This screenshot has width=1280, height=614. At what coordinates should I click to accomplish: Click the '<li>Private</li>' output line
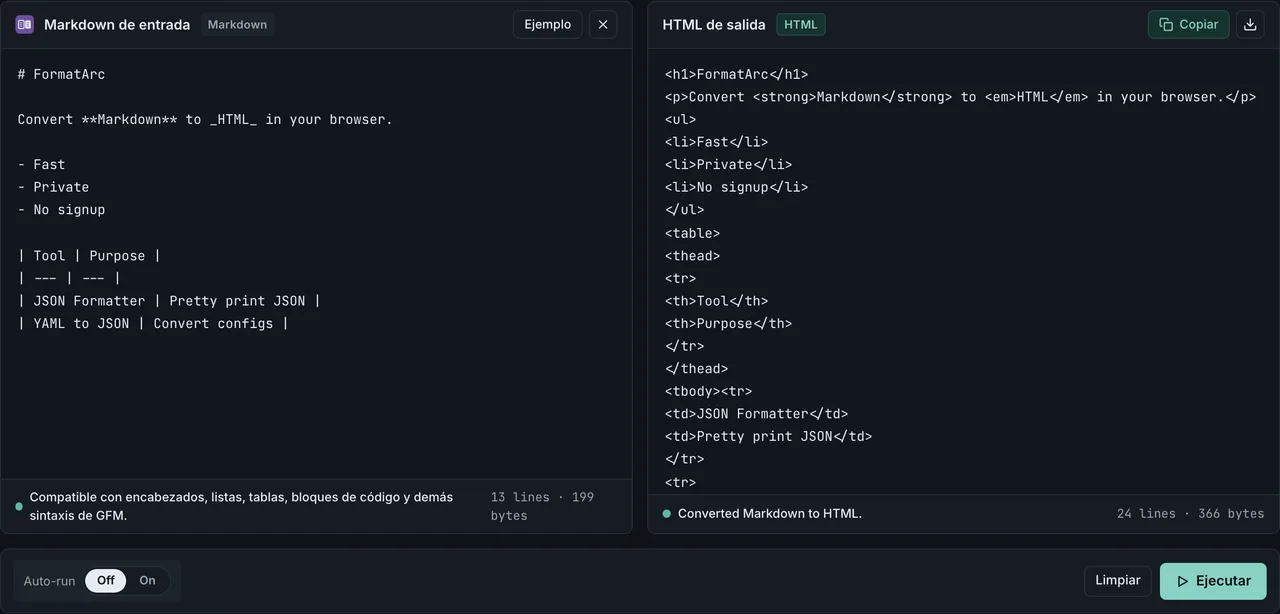point(728,165)
